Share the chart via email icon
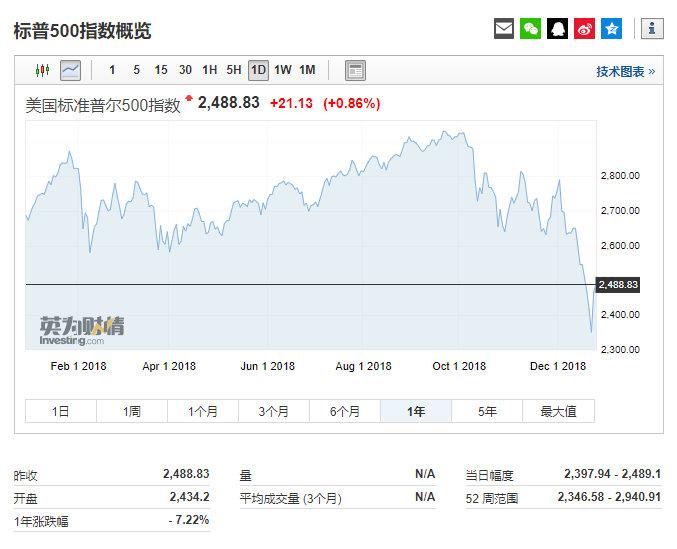Screen dimensions: 677x549 click(x=503, y=29)
